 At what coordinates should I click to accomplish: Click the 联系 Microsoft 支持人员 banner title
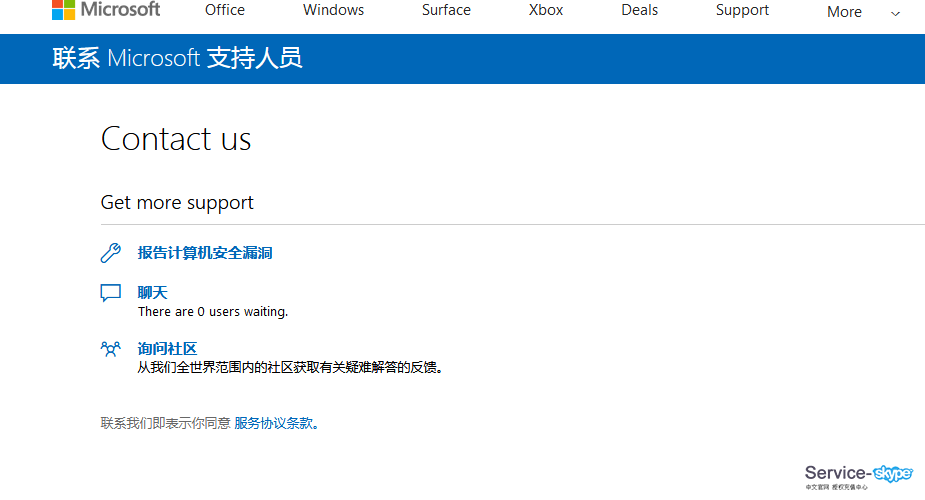[177, 58]
